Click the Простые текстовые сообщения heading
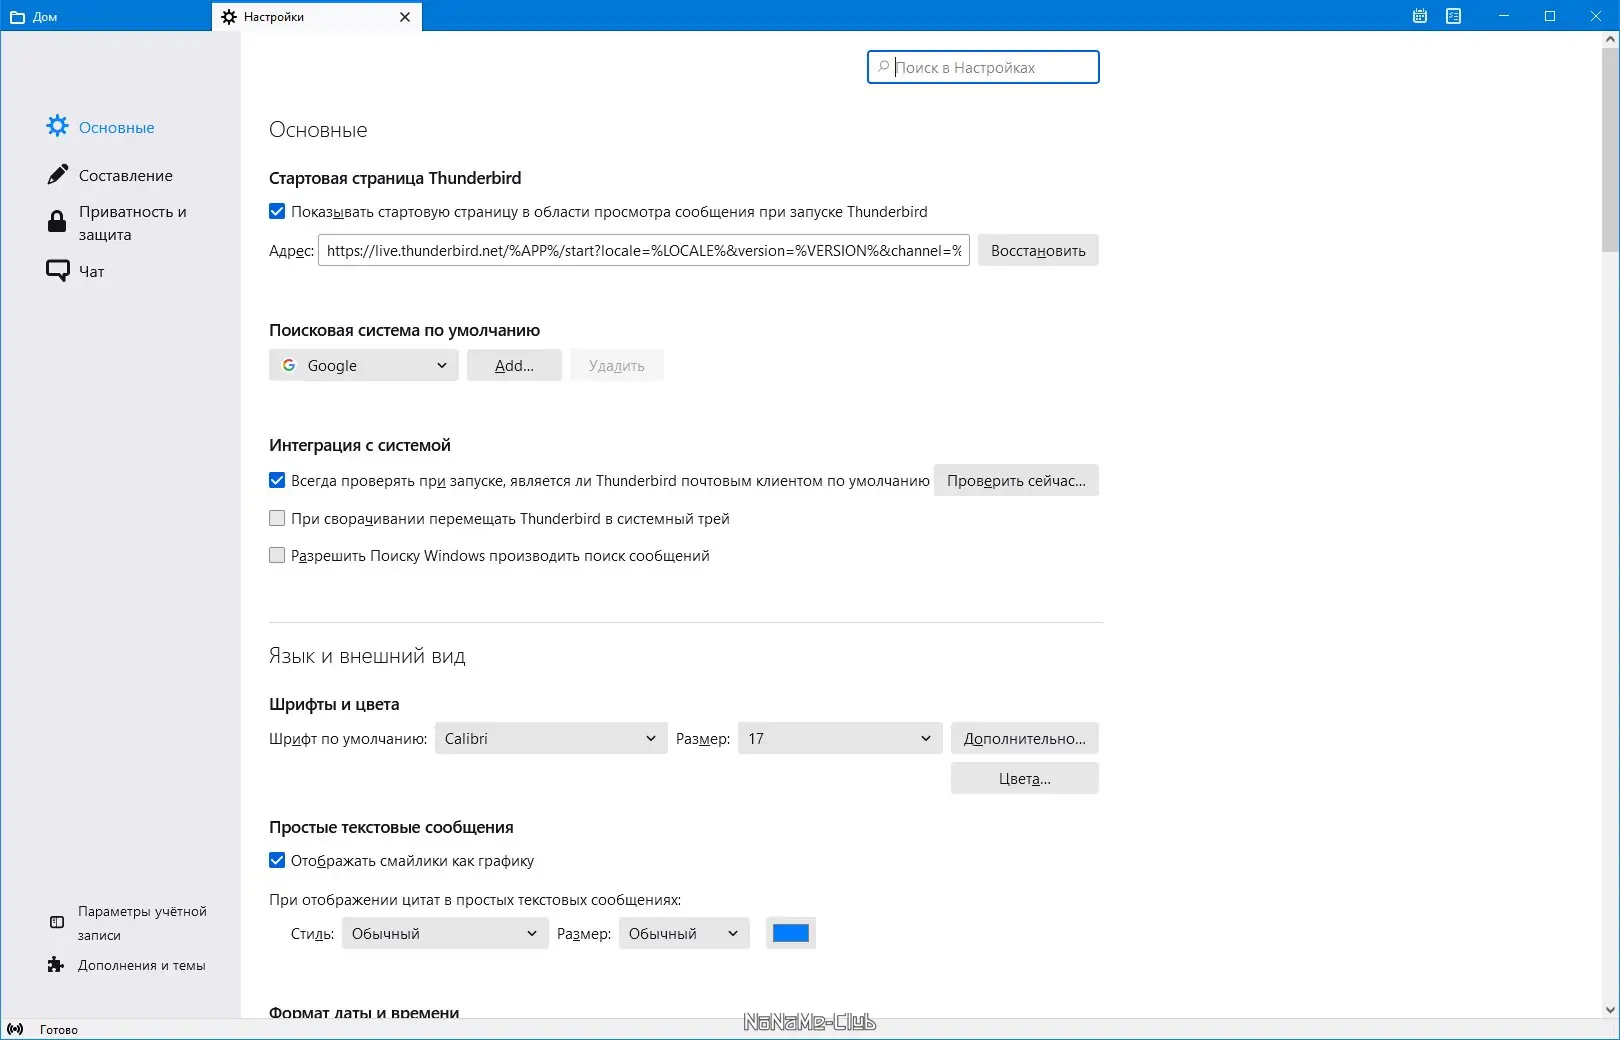 tap(391, 827)
